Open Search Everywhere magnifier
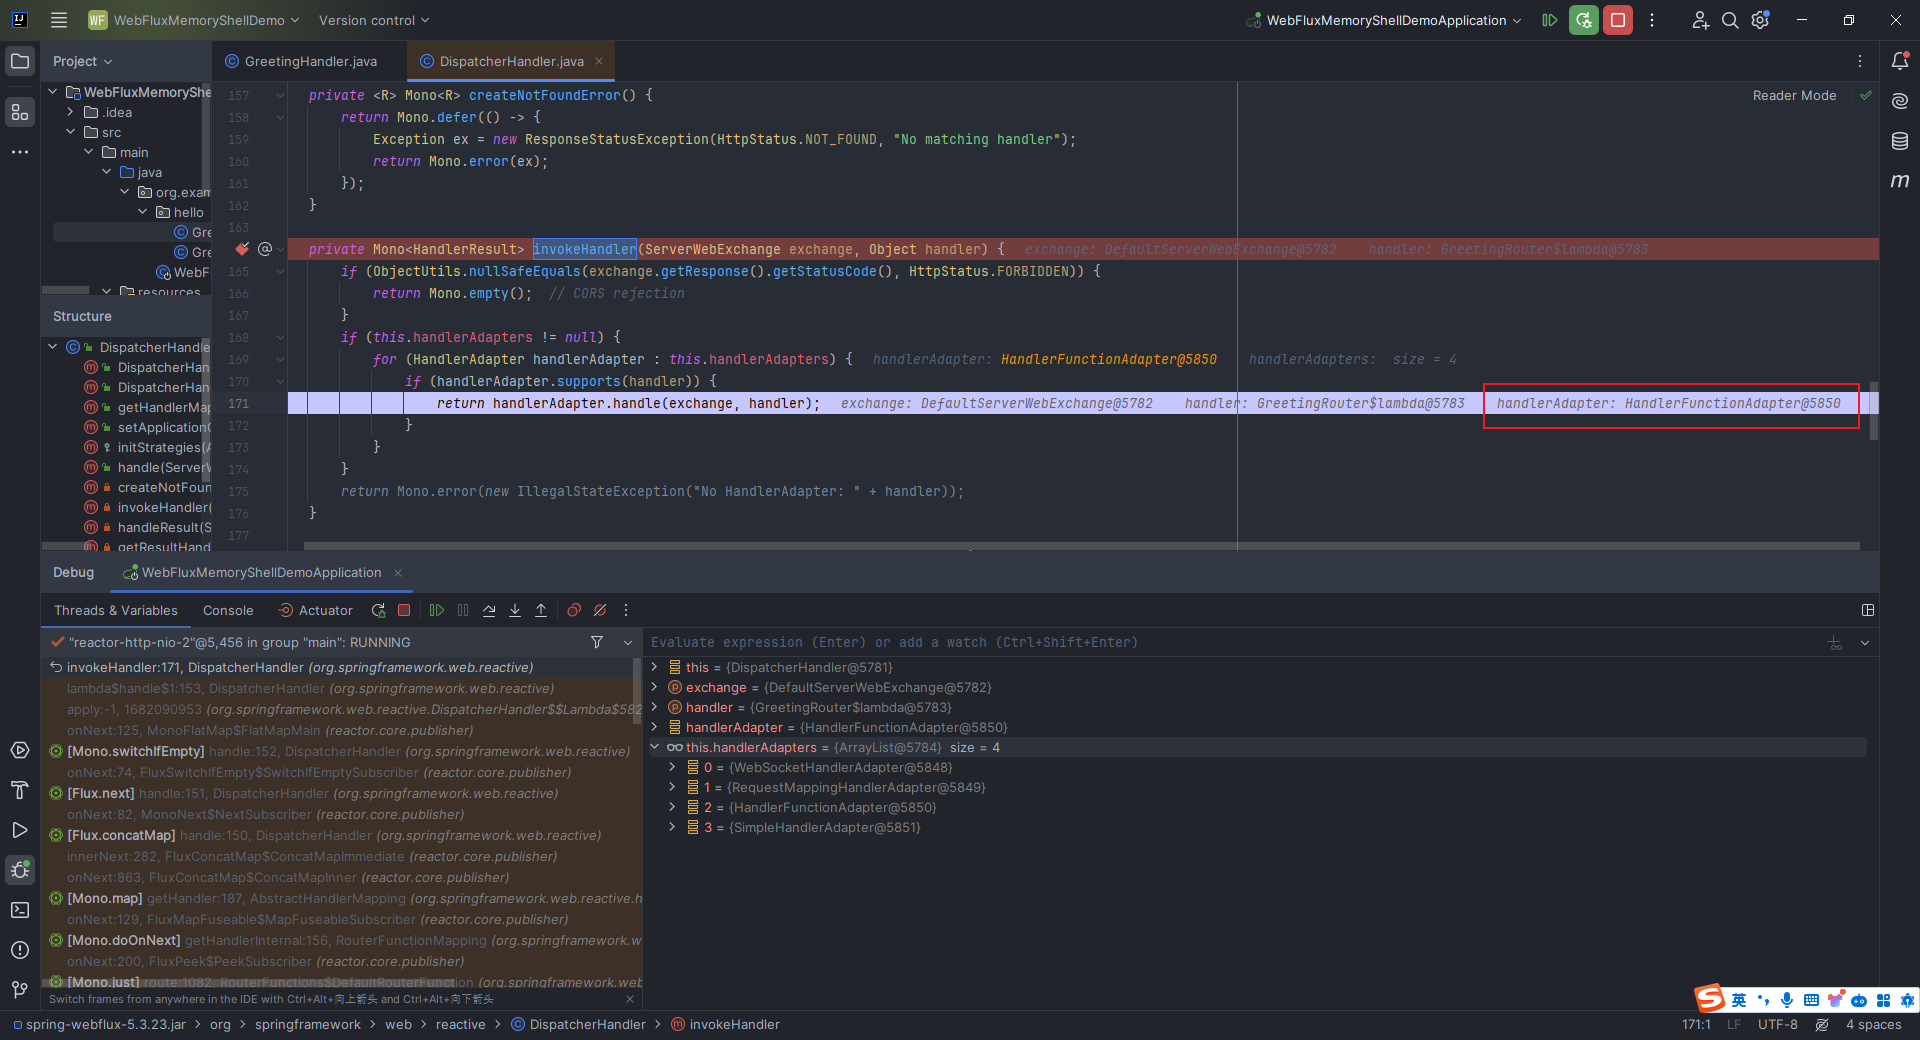 [1730, 20]
